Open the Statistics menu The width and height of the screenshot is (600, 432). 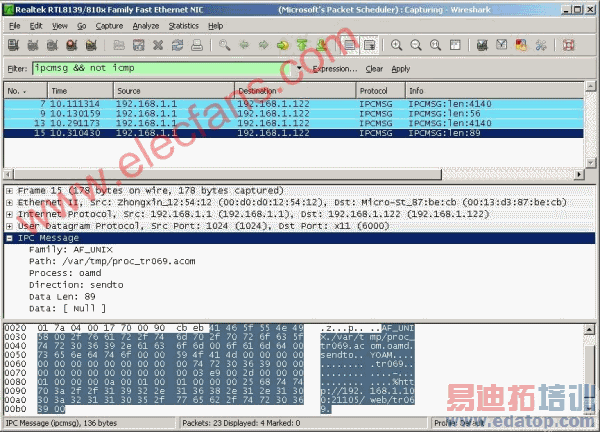pyautogui.click(x=184, y=26)
